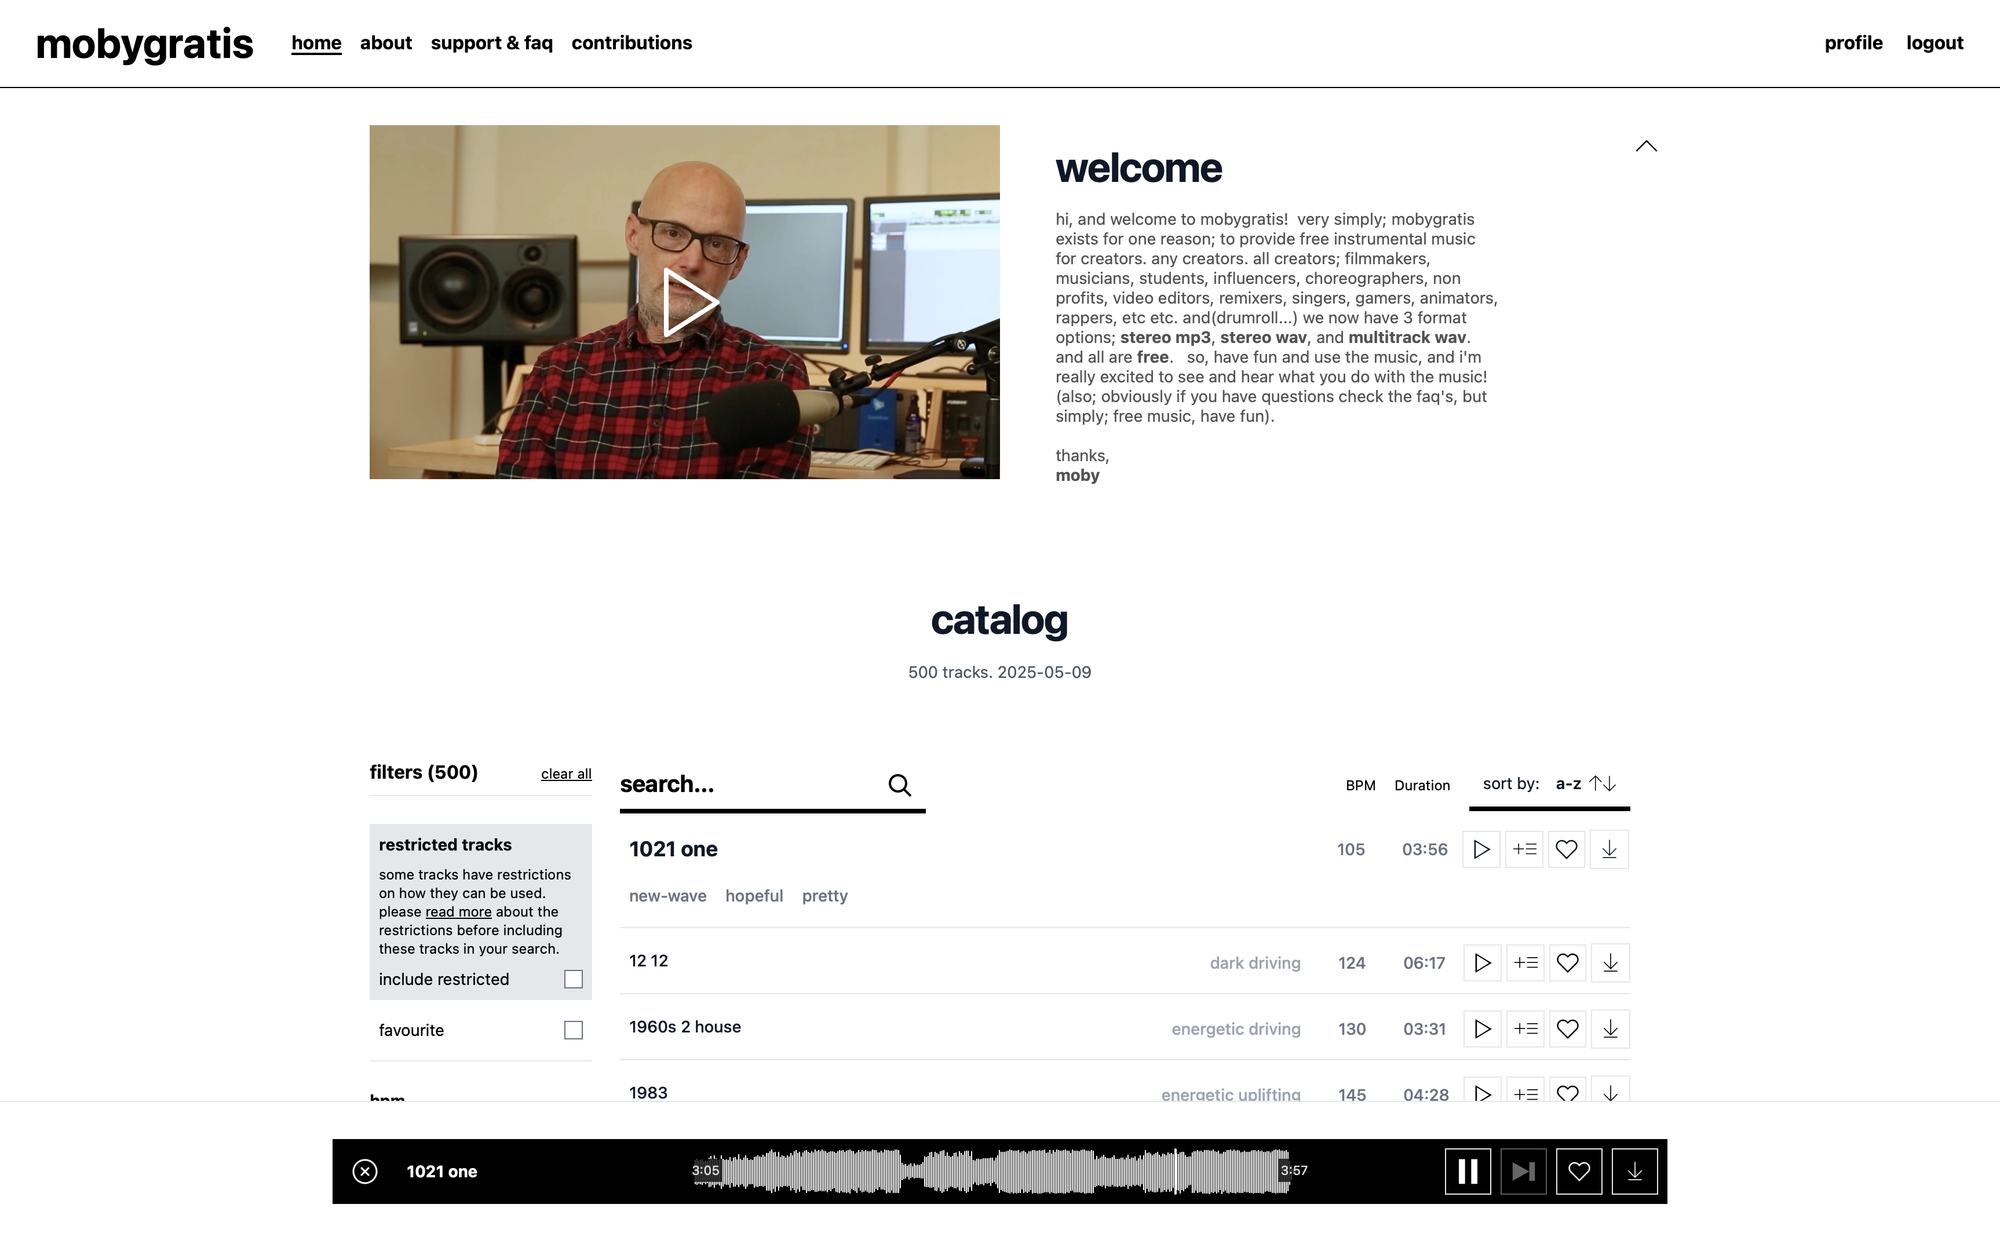Follow the read more restrictions link
Screen dimensions: 2000x1248
click(x=458, y=912)
